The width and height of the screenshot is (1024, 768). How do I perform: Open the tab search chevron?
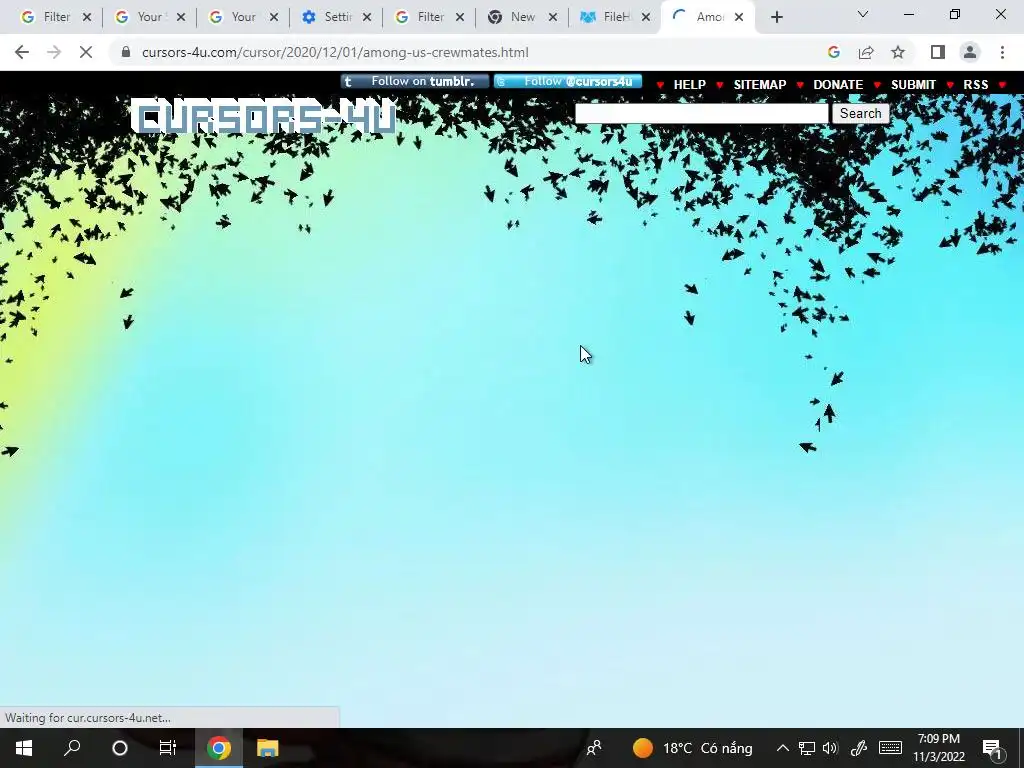coord(863,14)
